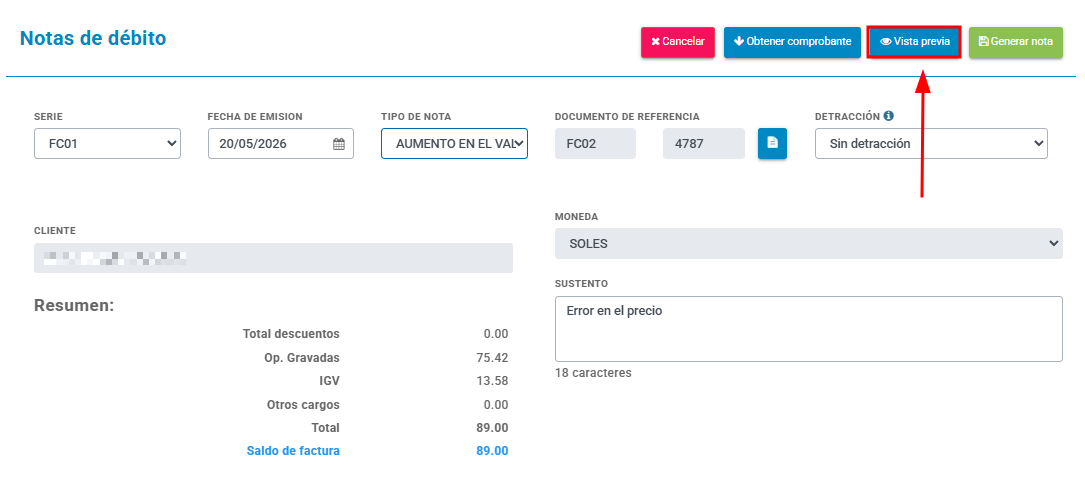Click the Notas de débito heading

click(x=93, y=38)
